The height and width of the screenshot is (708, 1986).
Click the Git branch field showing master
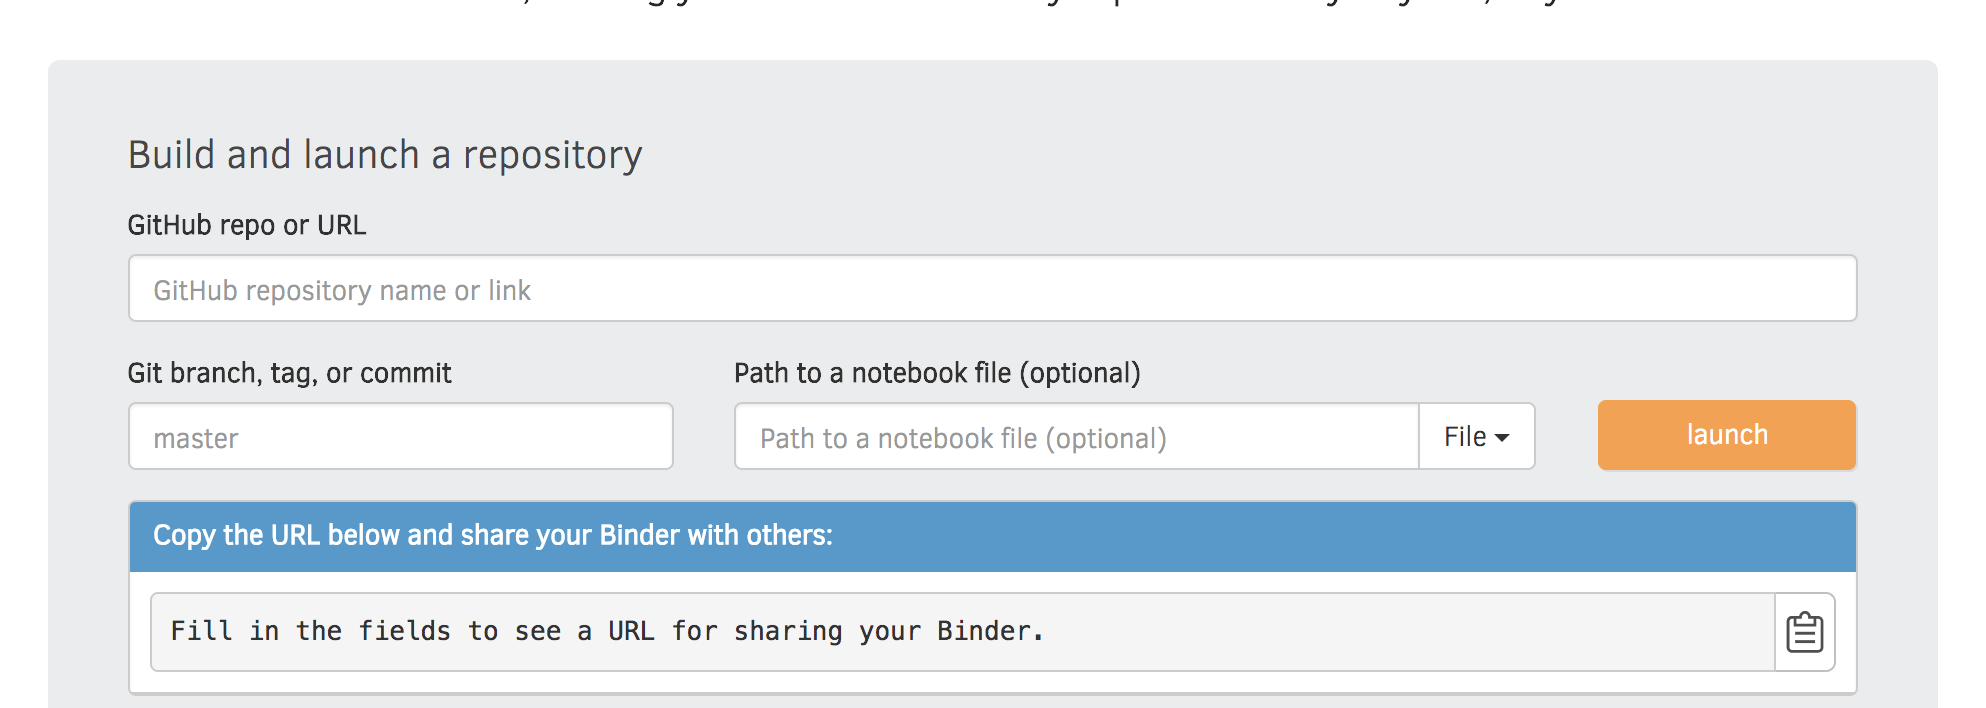tap(400, 437)
